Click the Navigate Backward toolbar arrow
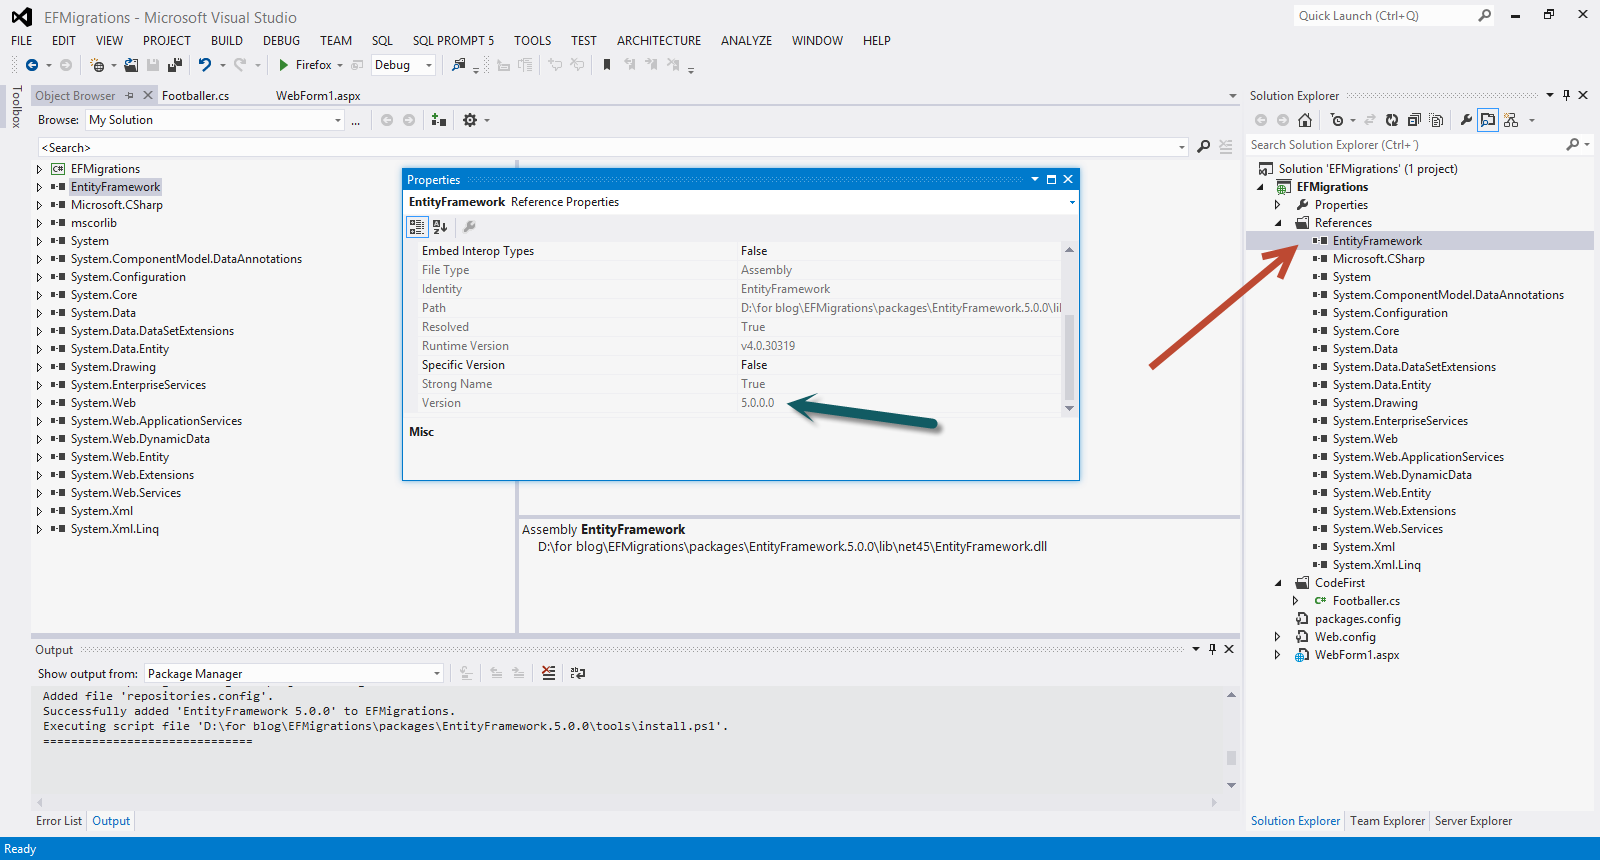Image resolution: width=1600 pixels, height=860 pixels. pyautogui.click(x=32, y=65)
